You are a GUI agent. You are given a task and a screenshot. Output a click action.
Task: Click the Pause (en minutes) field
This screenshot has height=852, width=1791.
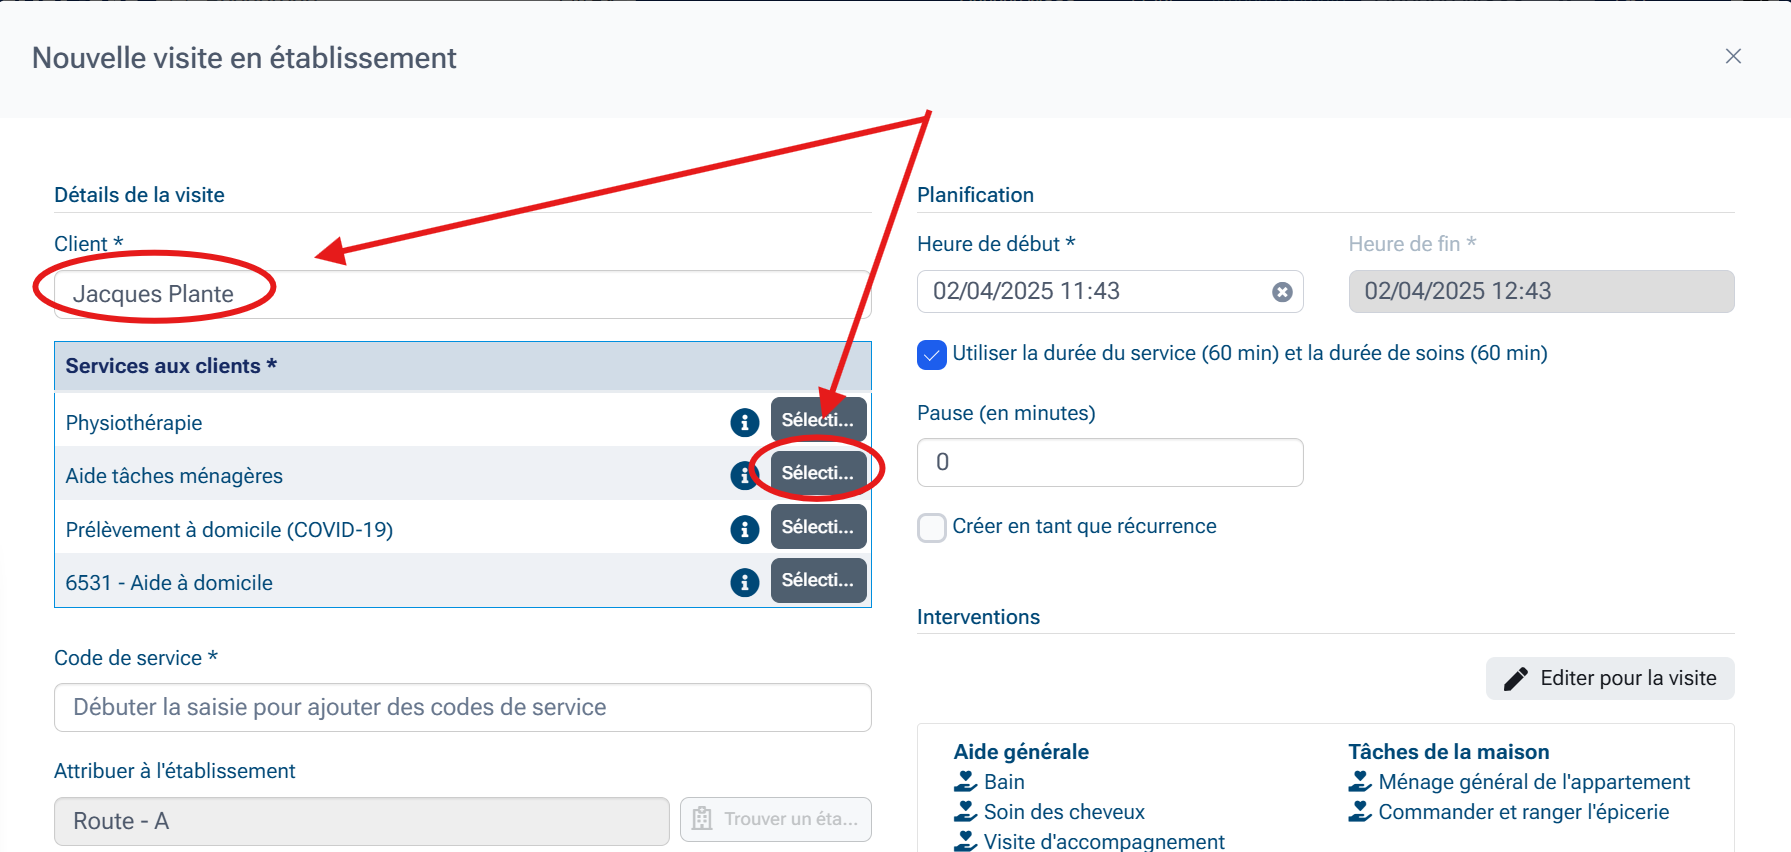(1109, 462)
